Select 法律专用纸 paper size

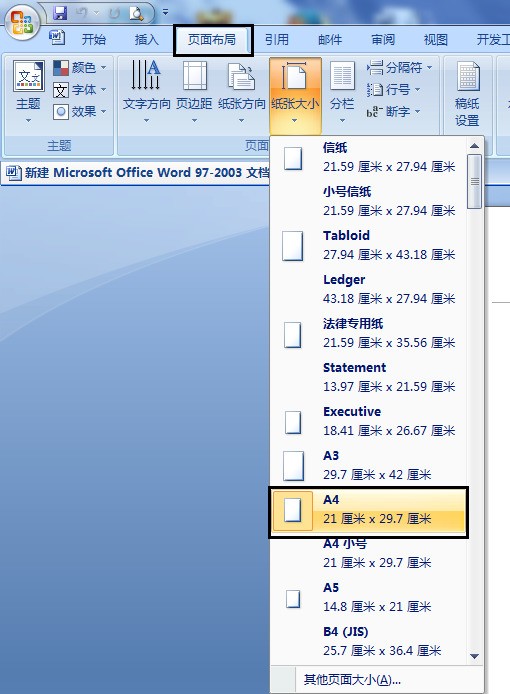click(x=368, y=334)
